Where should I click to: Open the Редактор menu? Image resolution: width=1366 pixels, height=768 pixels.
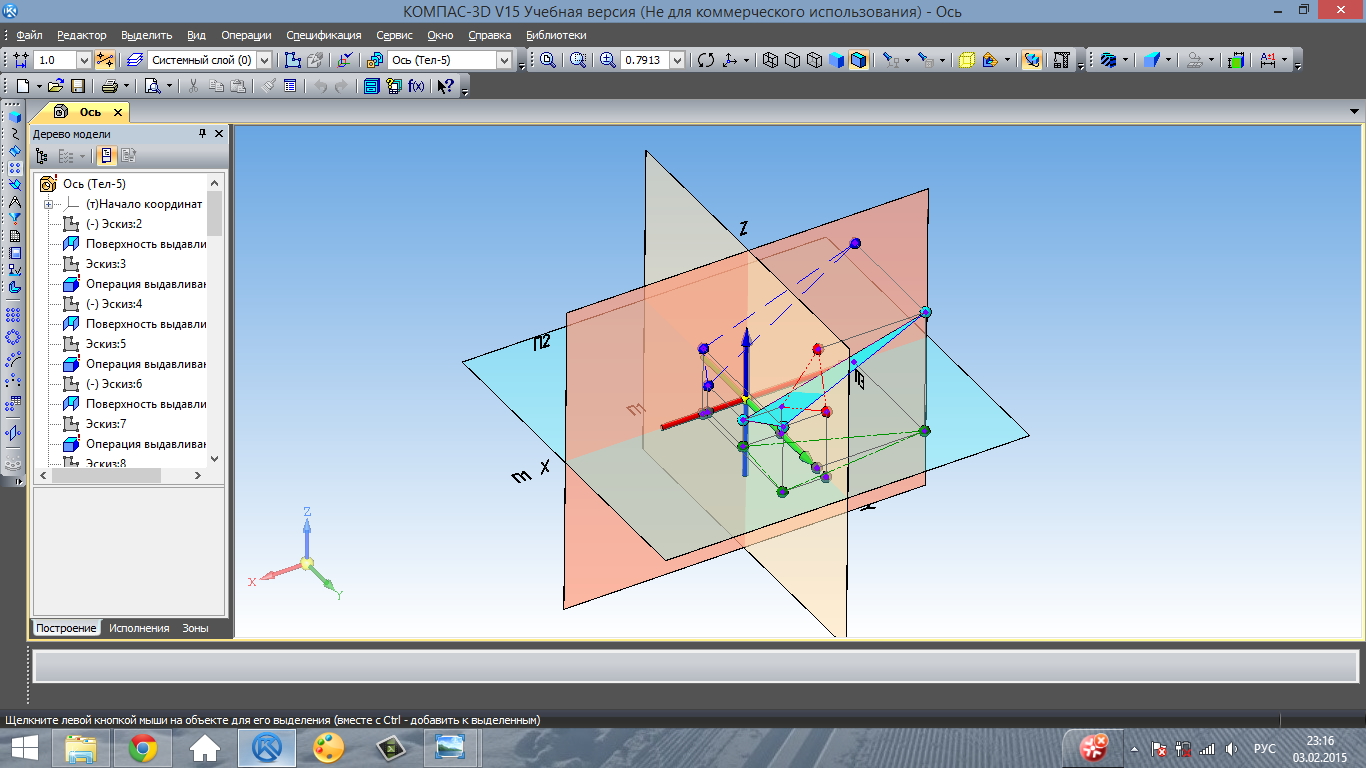82,35
